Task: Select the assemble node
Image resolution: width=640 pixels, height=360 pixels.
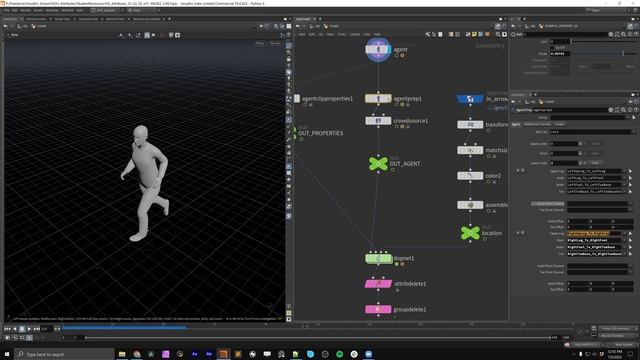Action: pos(470,205)
